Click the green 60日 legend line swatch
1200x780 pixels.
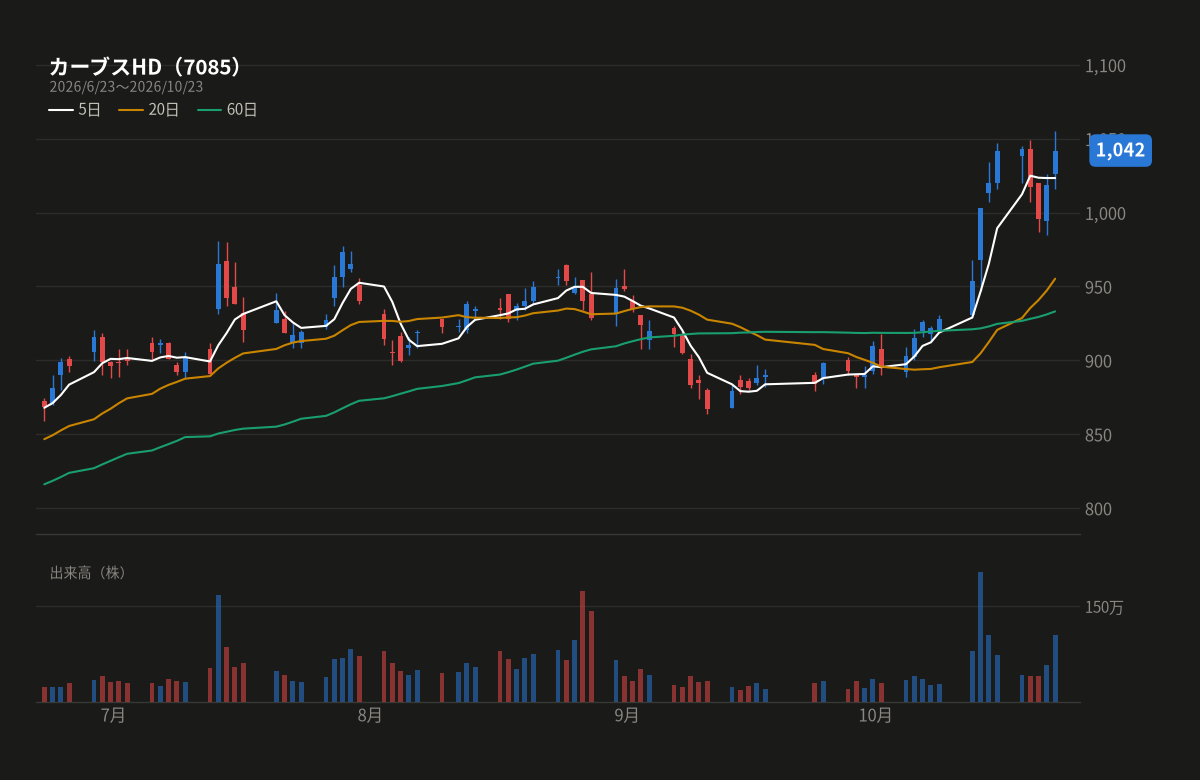(x=209, y=110)
